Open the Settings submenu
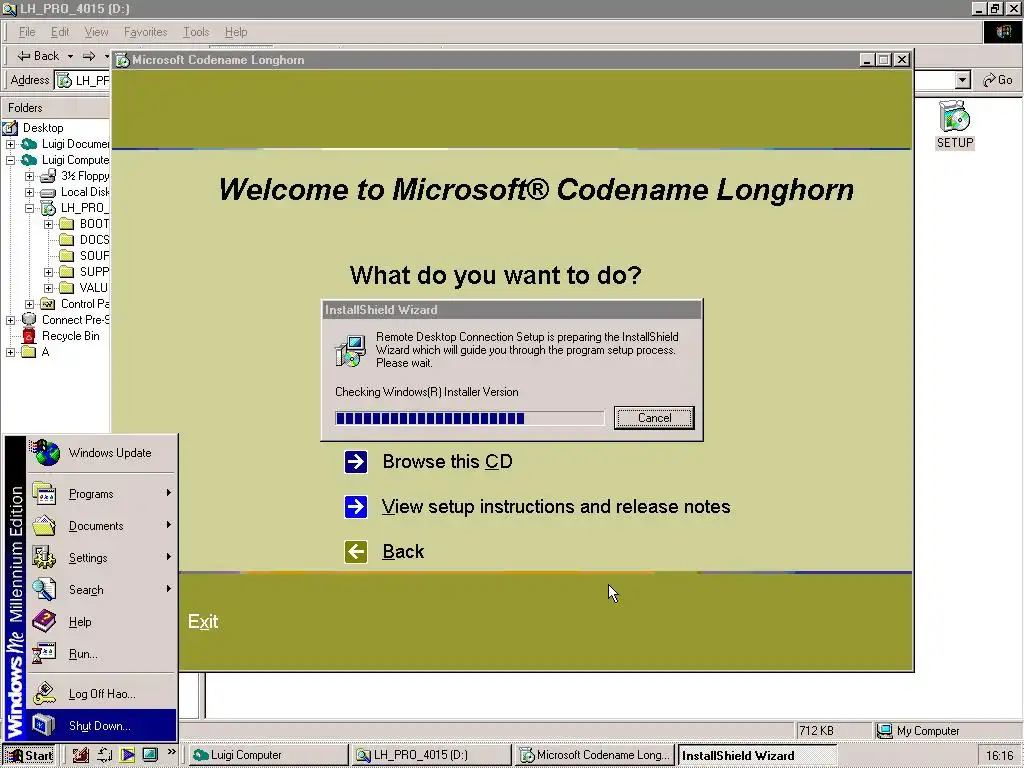The image size is (1024, 768). click(x=101, y=558)
